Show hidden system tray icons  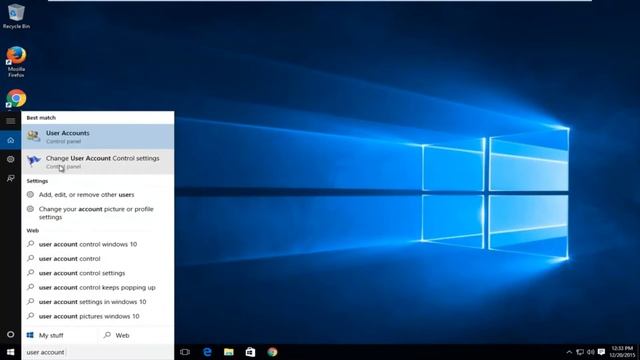tap(569, 352)
